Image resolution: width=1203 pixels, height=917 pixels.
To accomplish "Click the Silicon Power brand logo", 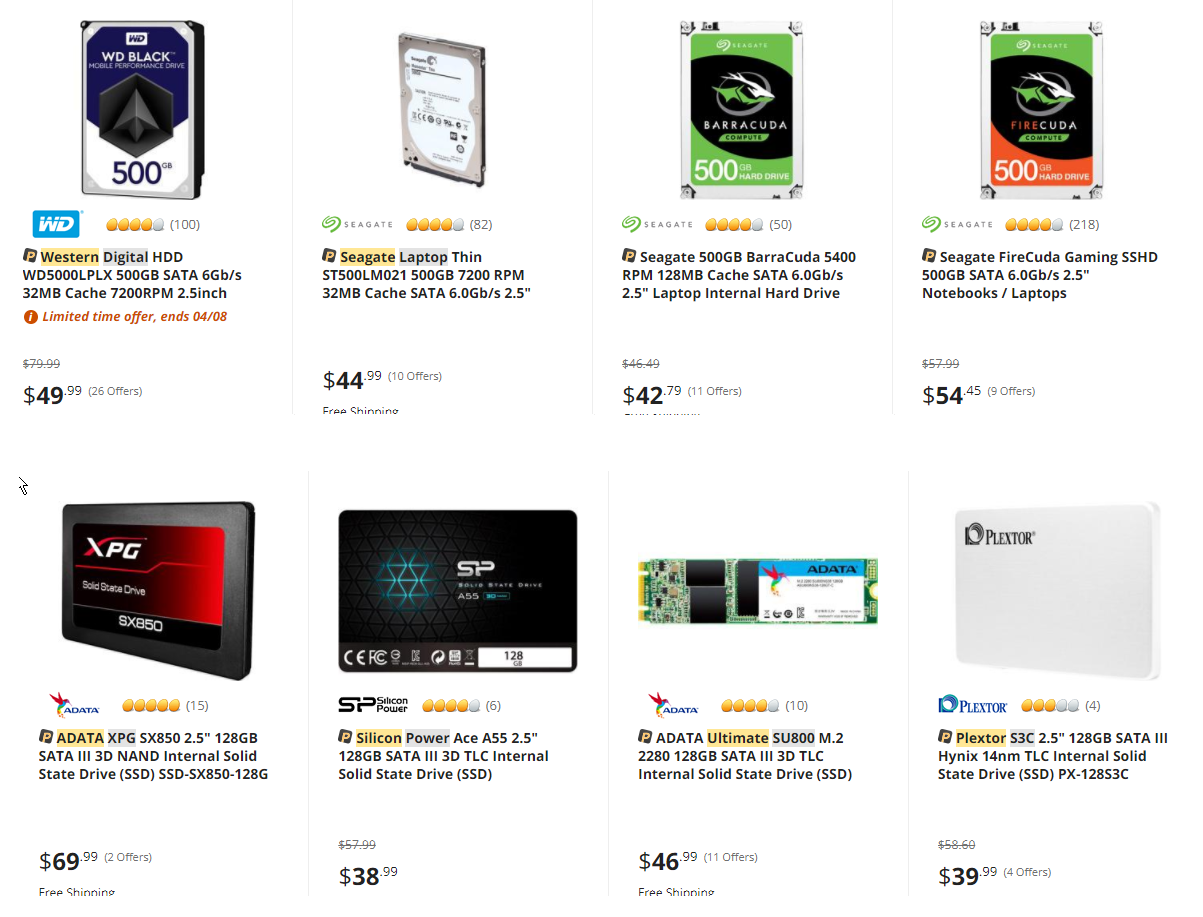I will click(x=373, y=705).
